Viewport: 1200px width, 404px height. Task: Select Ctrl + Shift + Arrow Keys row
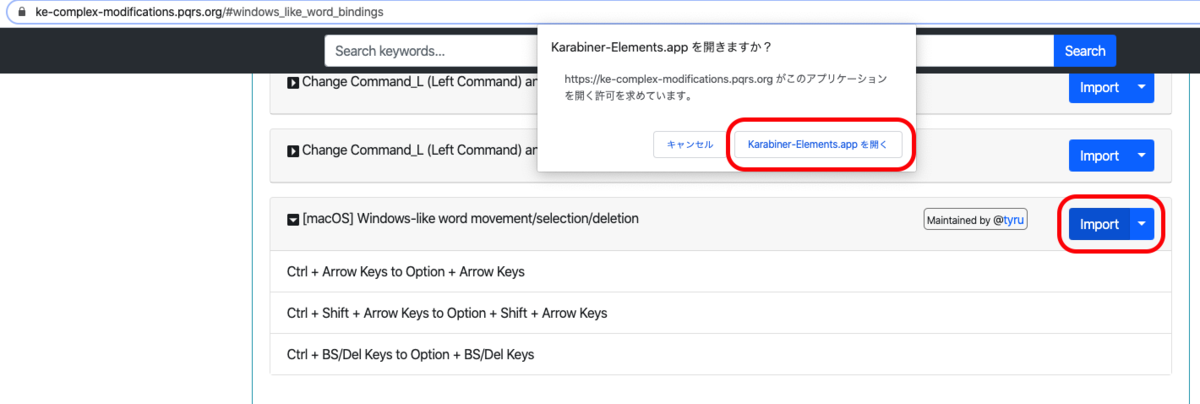pos(446,313)
